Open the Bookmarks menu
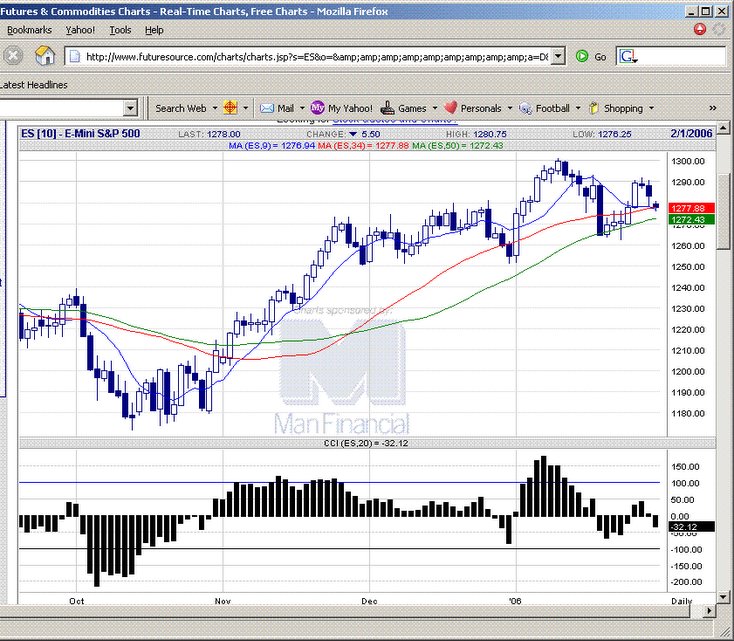Screen dimensions: 734x641 coord(29,30)
